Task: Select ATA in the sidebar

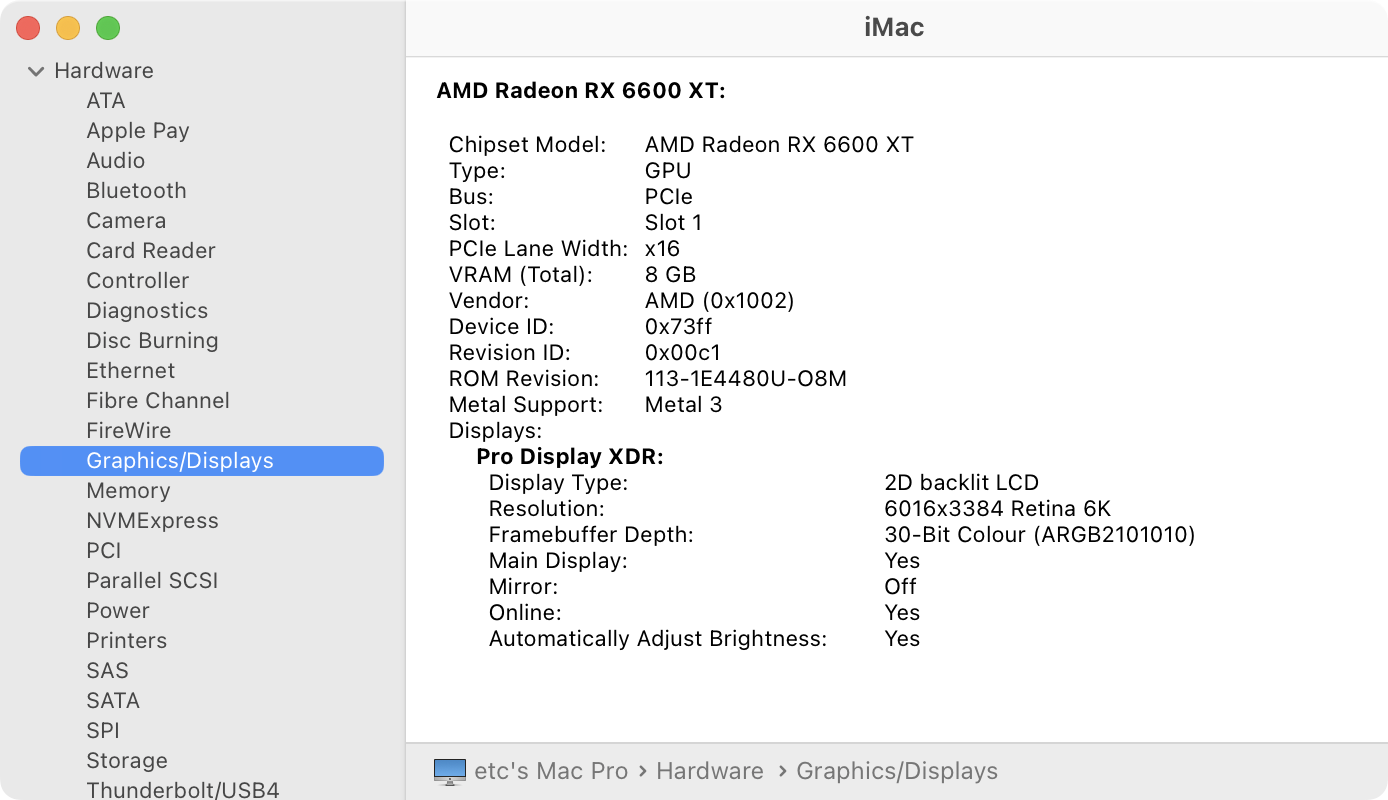Action: tap(105, 101)
